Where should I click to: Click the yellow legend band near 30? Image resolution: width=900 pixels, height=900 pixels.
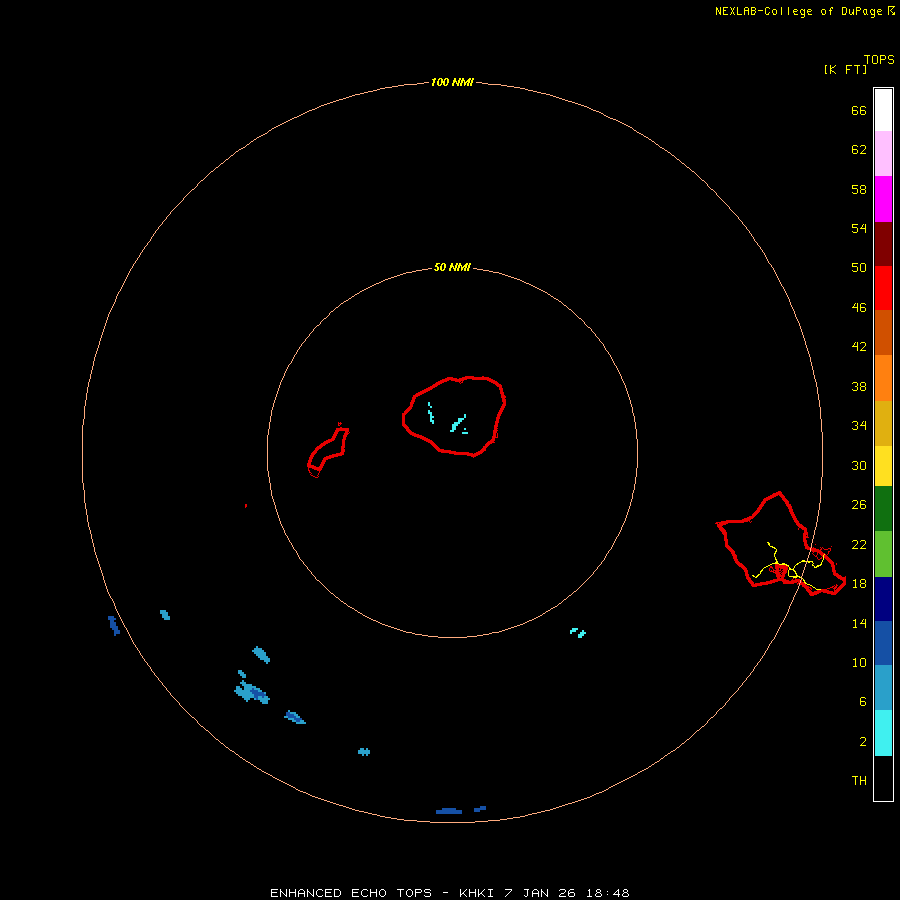pyautogui.click(x=883, y=466)
